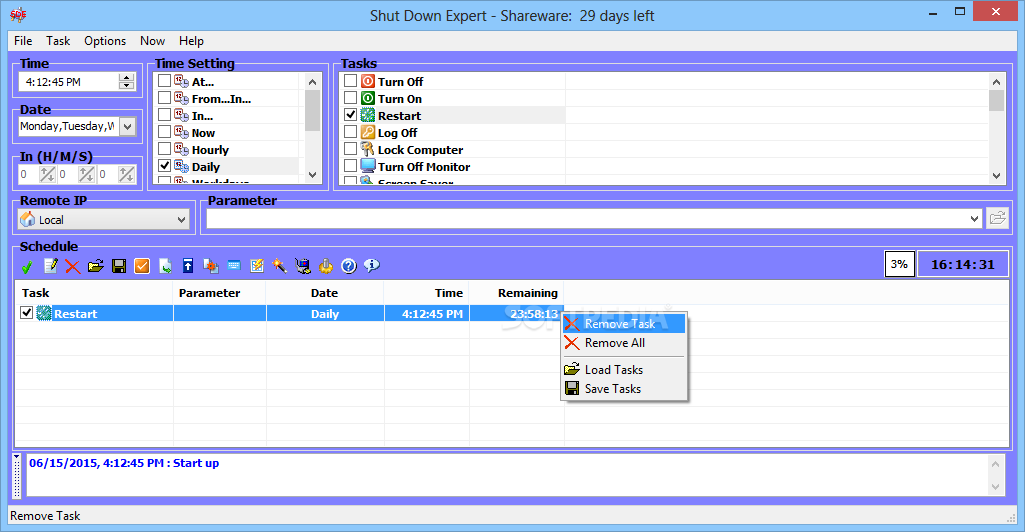Click the Parameter column header

point(220,293)
